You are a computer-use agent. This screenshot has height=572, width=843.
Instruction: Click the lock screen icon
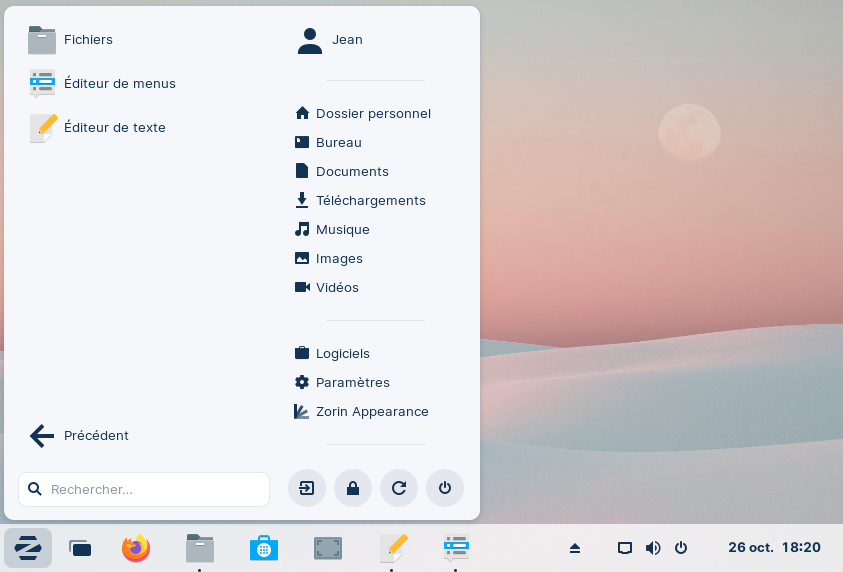pos(353,489)
